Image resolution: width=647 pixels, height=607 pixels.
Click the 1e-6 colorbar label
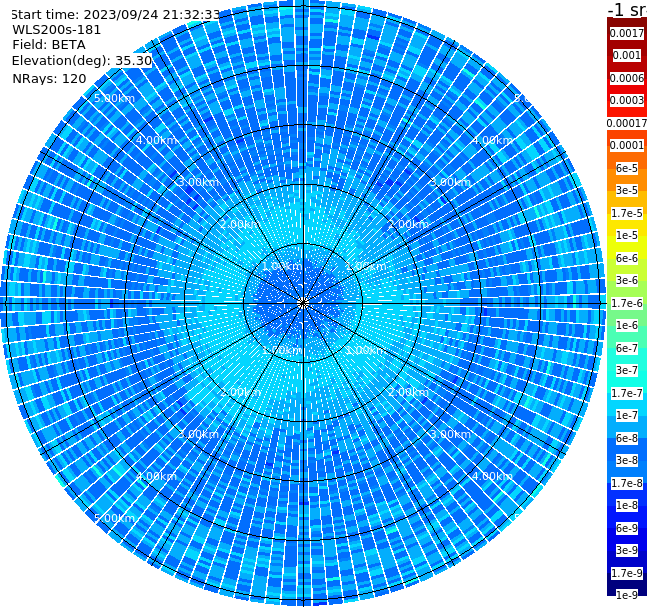click(x=627, y=325)
